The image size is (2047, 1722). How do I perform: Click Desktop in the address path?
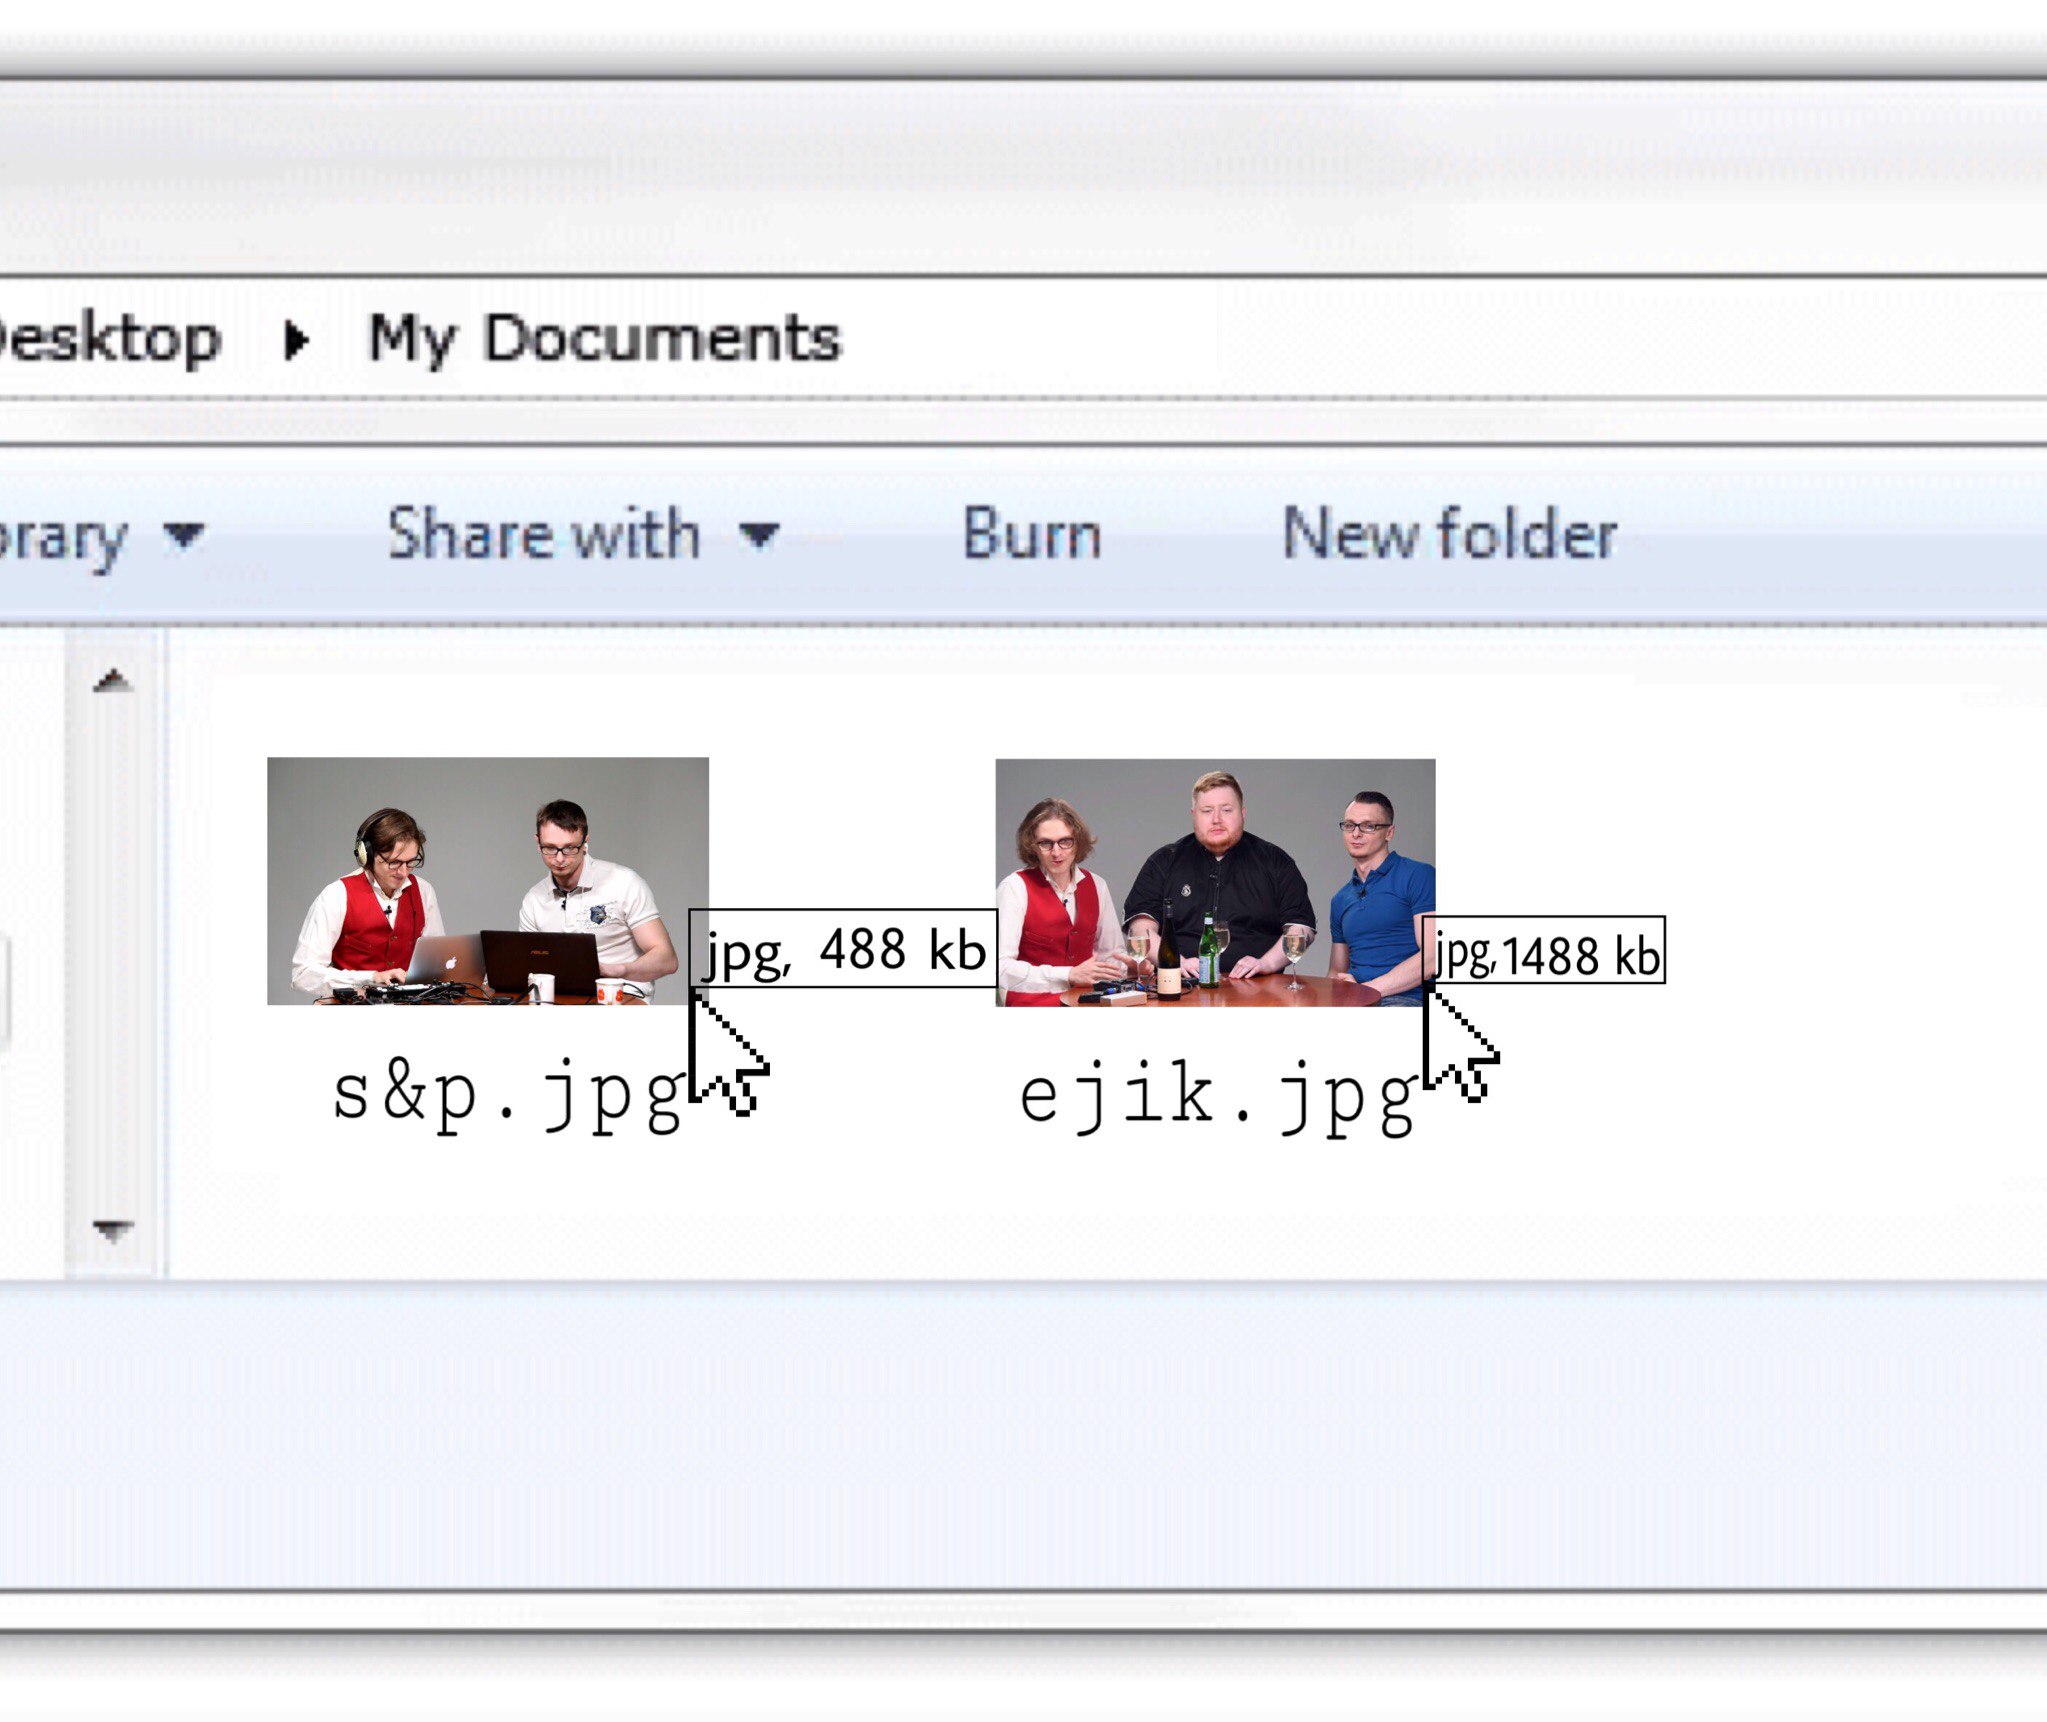click(108, 340)
